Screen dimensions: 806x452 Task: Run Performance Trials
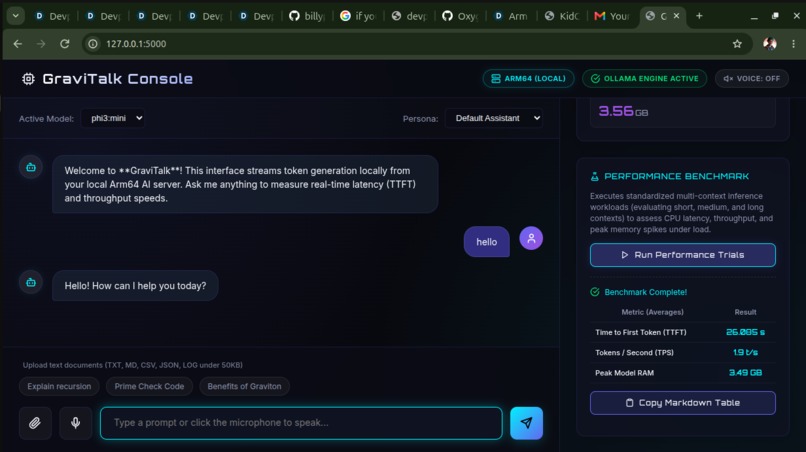[683, 255]
